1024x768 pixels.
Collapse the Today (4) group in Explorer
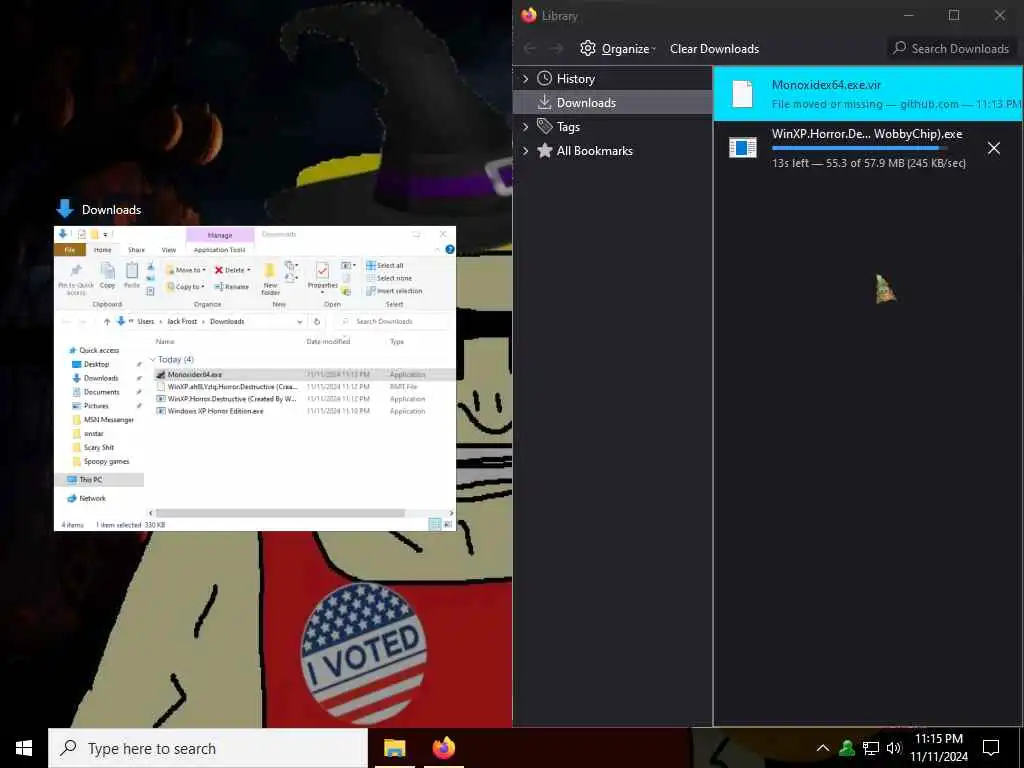point(153,359)
